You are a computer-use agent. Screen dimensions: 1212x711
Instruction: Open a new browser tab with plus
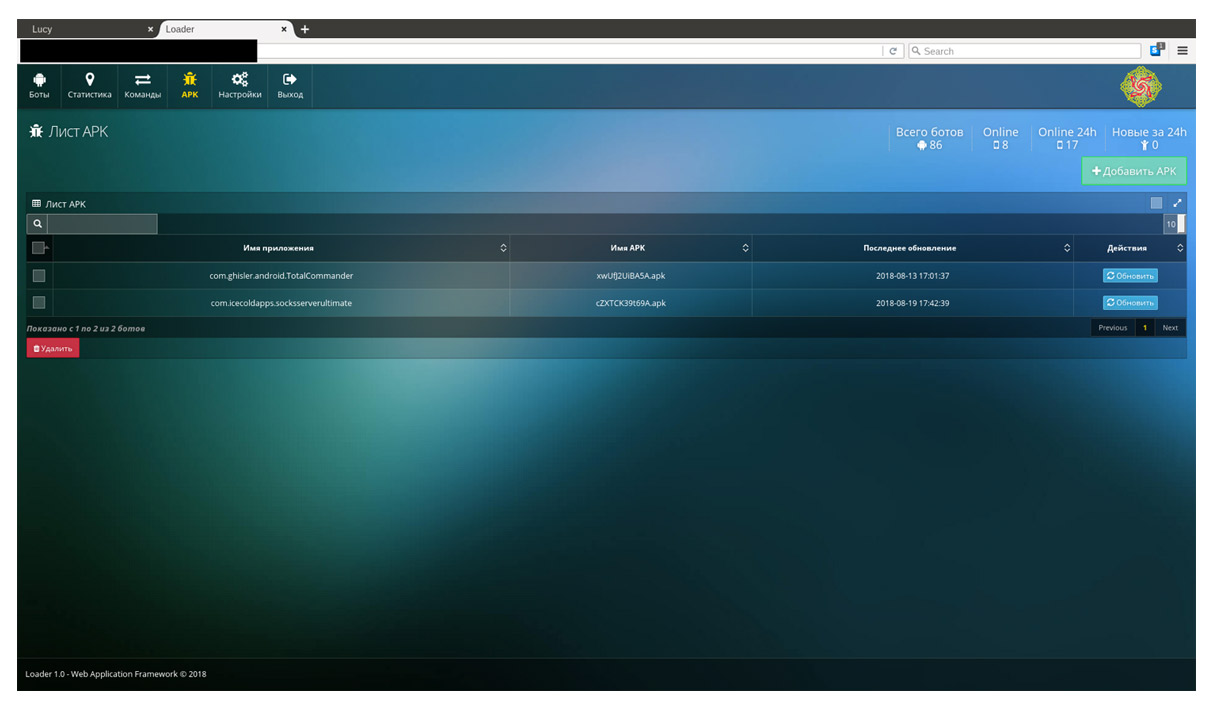305,29
